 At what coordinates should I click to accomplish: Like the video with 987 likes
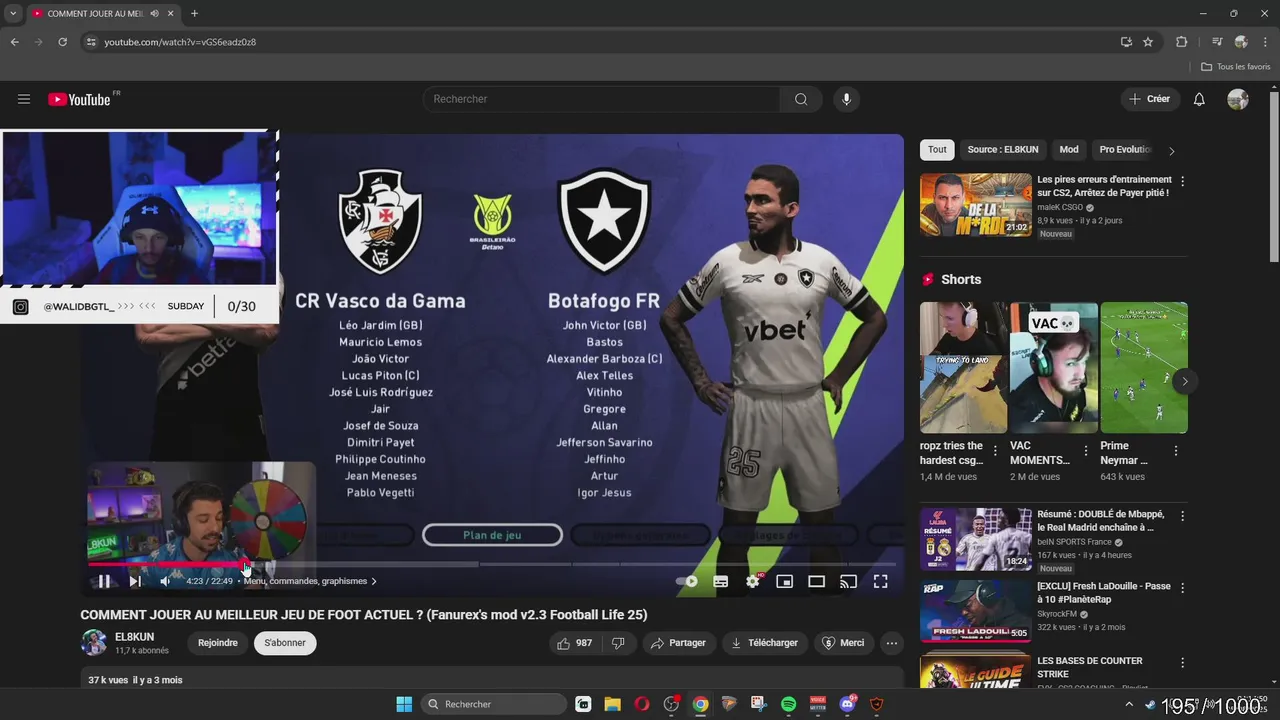coord(575,643)
